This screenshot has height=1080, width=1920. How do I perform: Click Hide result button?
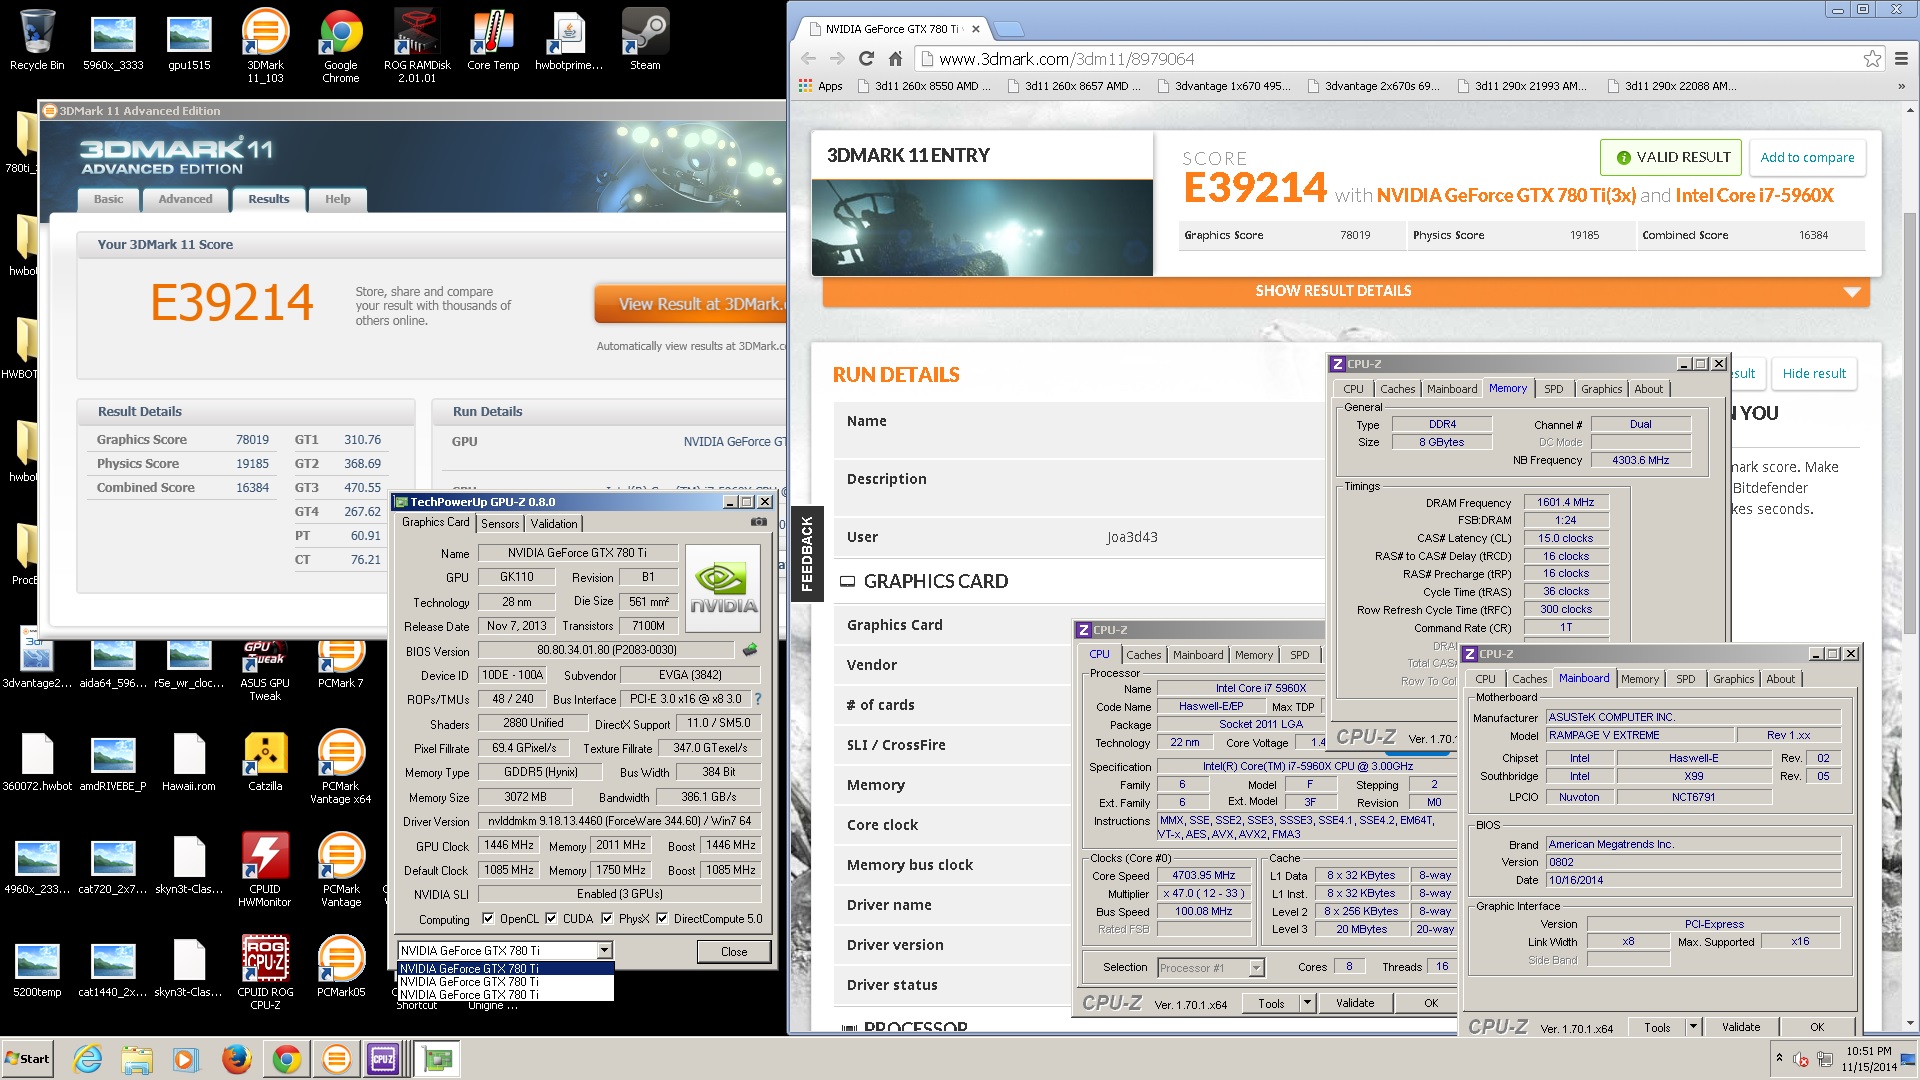tap(1814, 373)
